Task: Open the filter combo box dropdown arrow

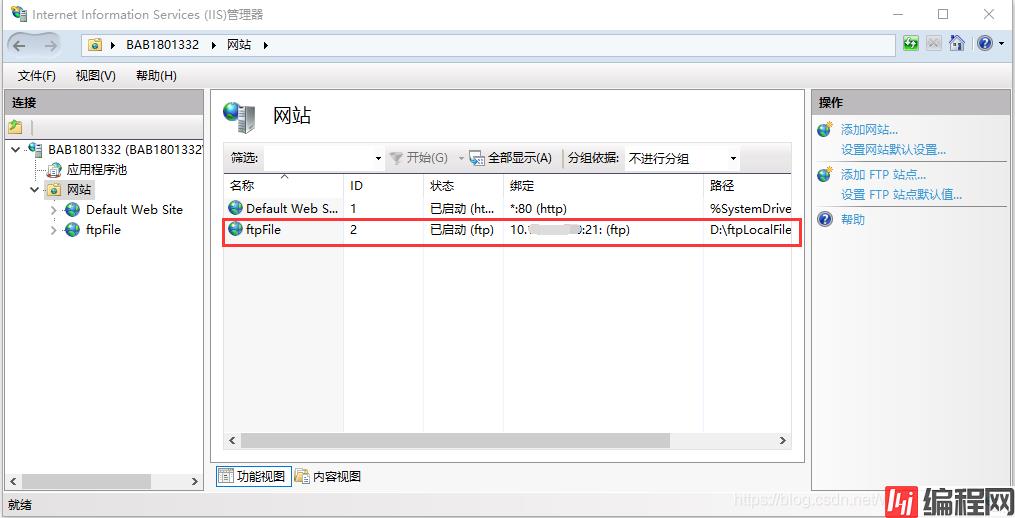Action: coord(378,158)
